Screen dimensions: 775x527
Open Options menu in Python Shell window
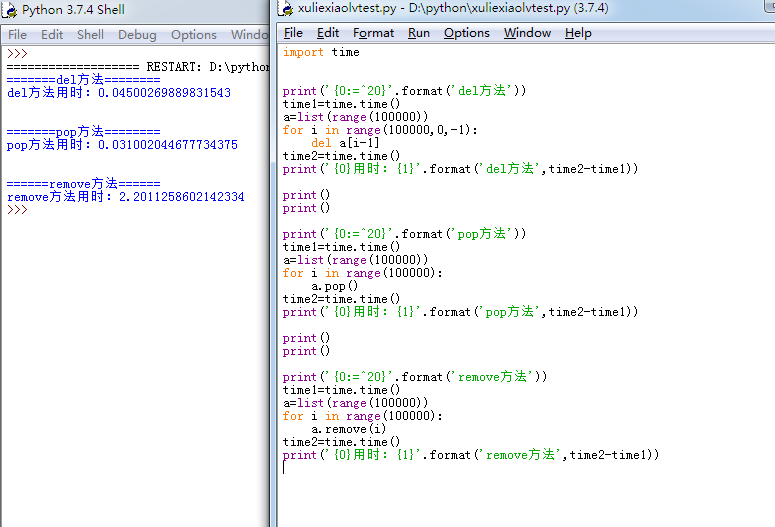point(194,35)
